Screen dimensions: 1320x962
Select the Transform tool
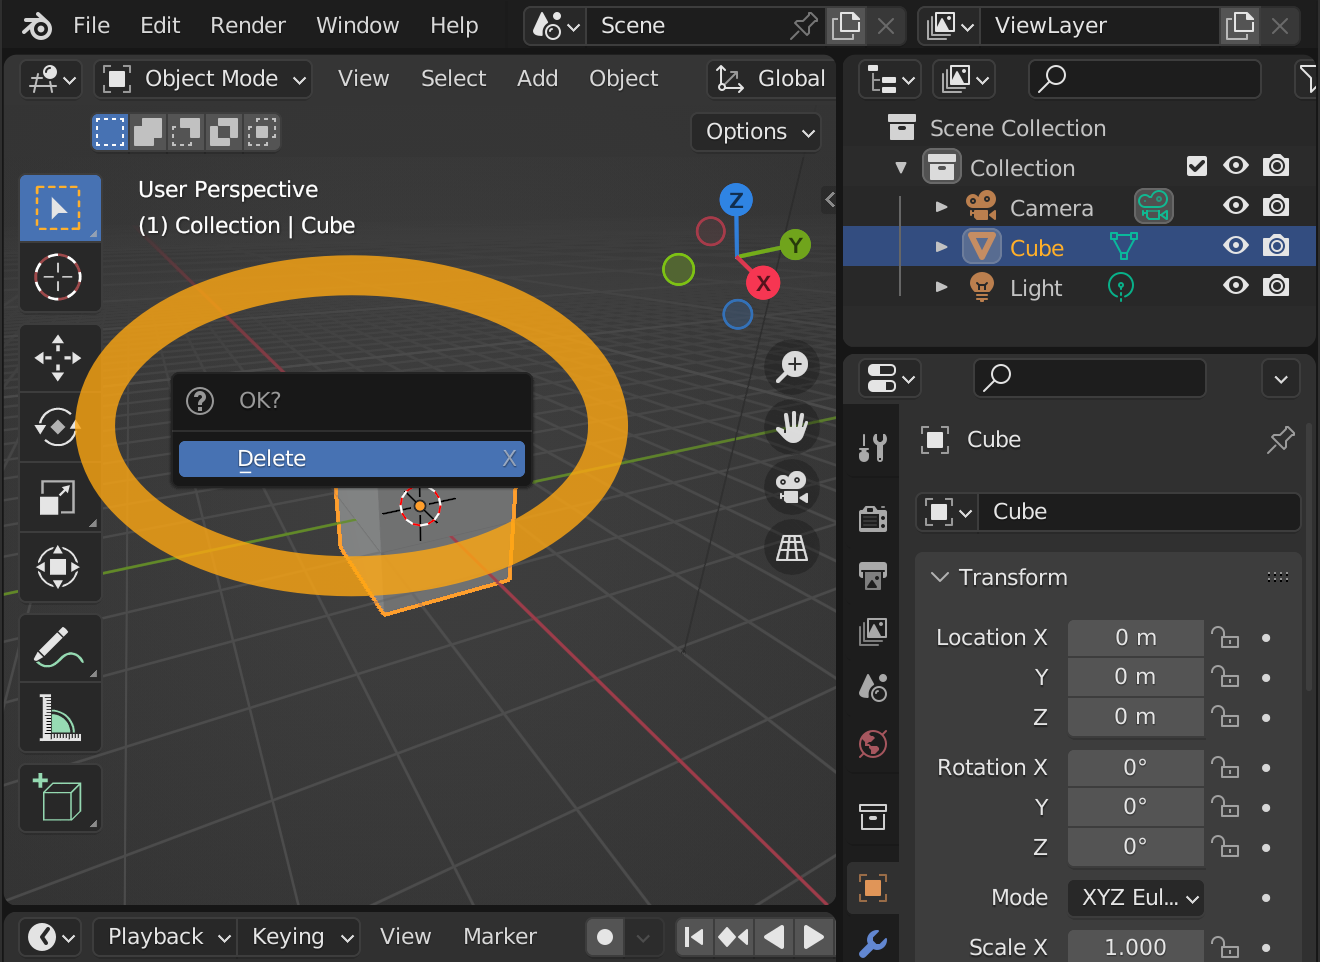60,567
